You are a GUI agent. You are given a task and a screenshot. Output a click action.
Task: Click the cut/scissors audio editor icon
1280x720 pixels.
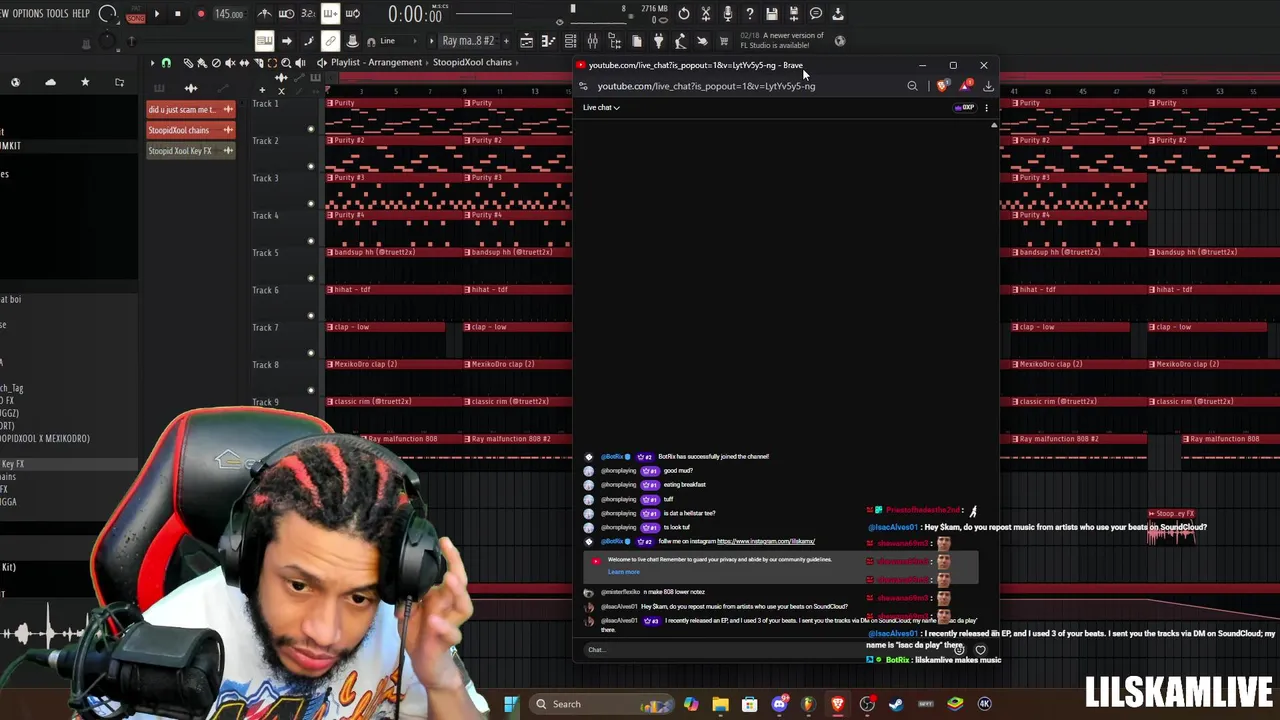(706, 14)
